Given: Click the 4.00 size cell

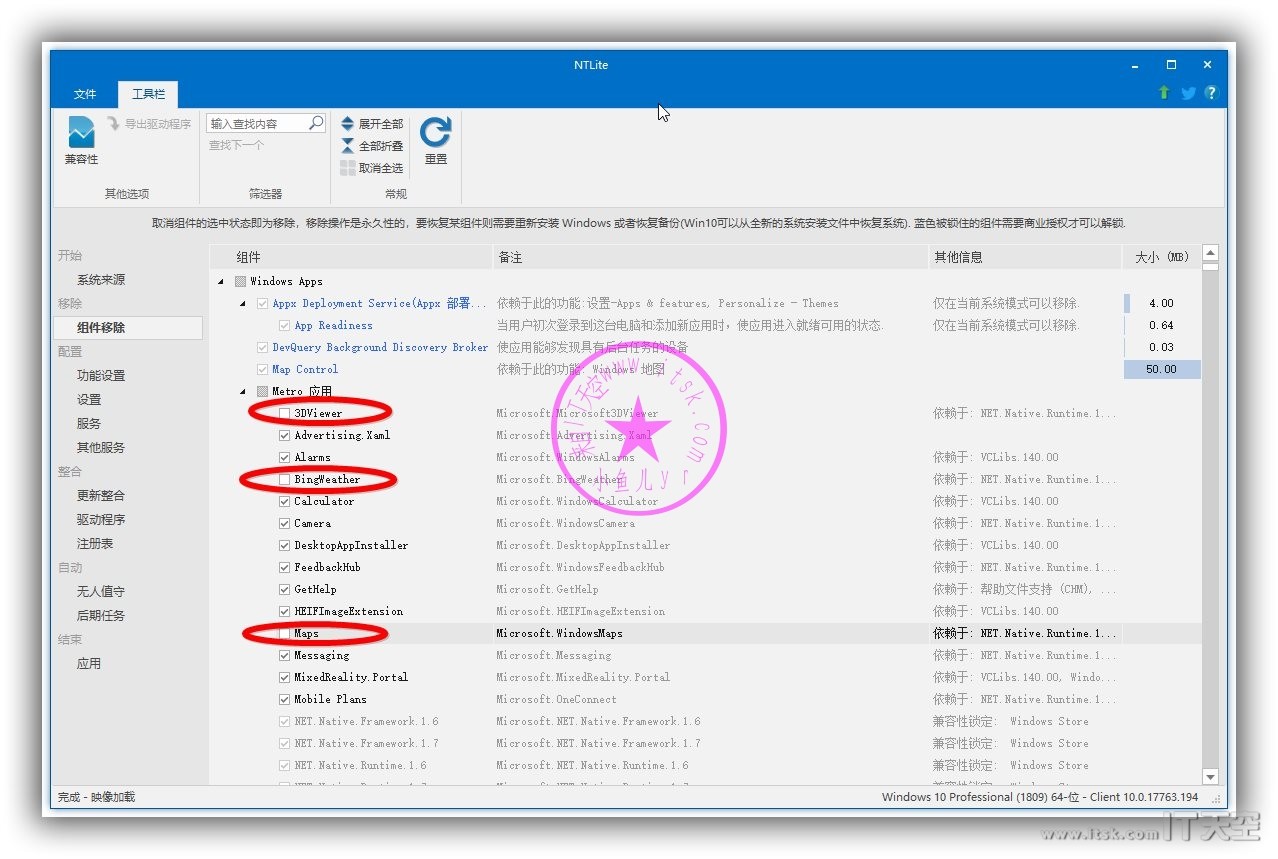Looking at the screenshot, I should (1162, 303).
